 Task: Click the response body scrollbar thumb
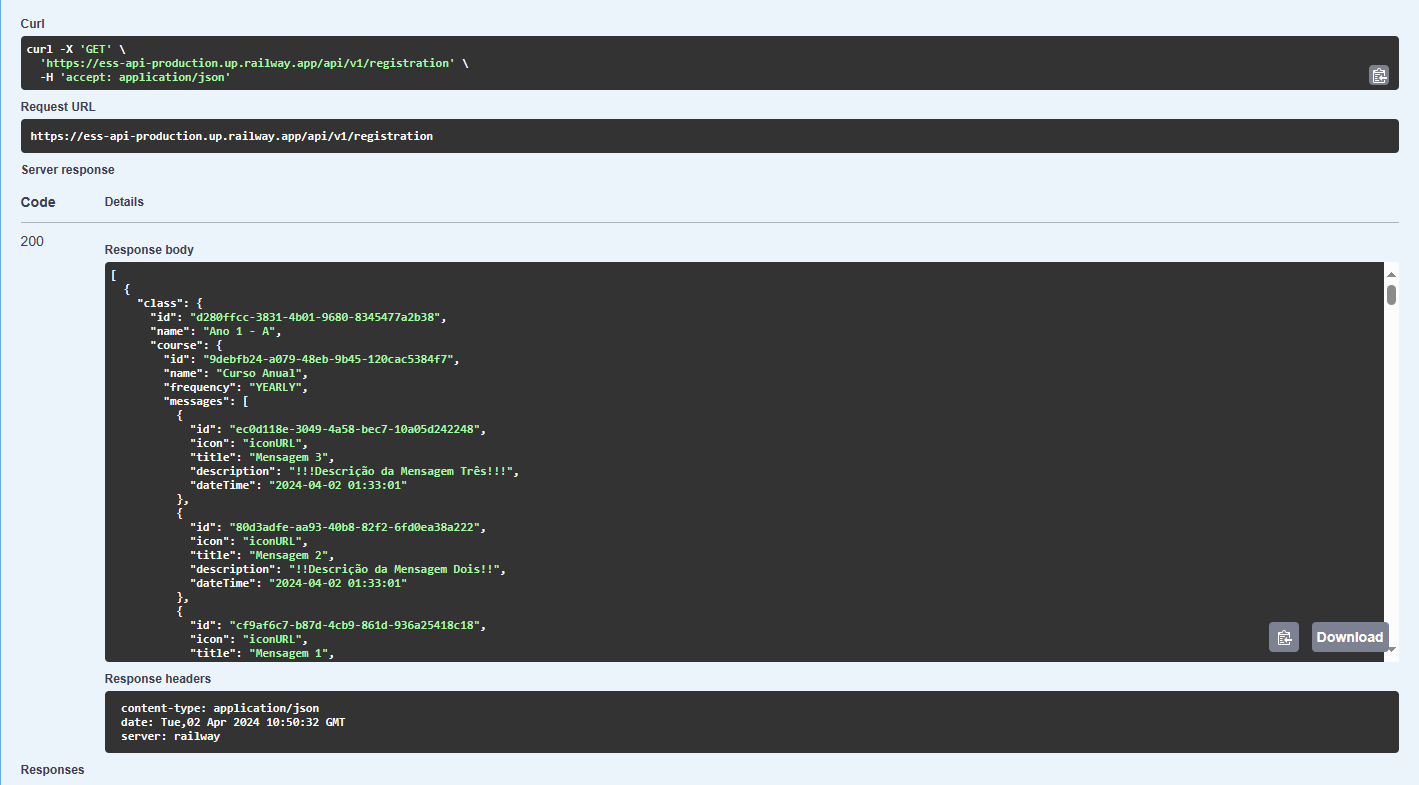tap(1391, 294)
